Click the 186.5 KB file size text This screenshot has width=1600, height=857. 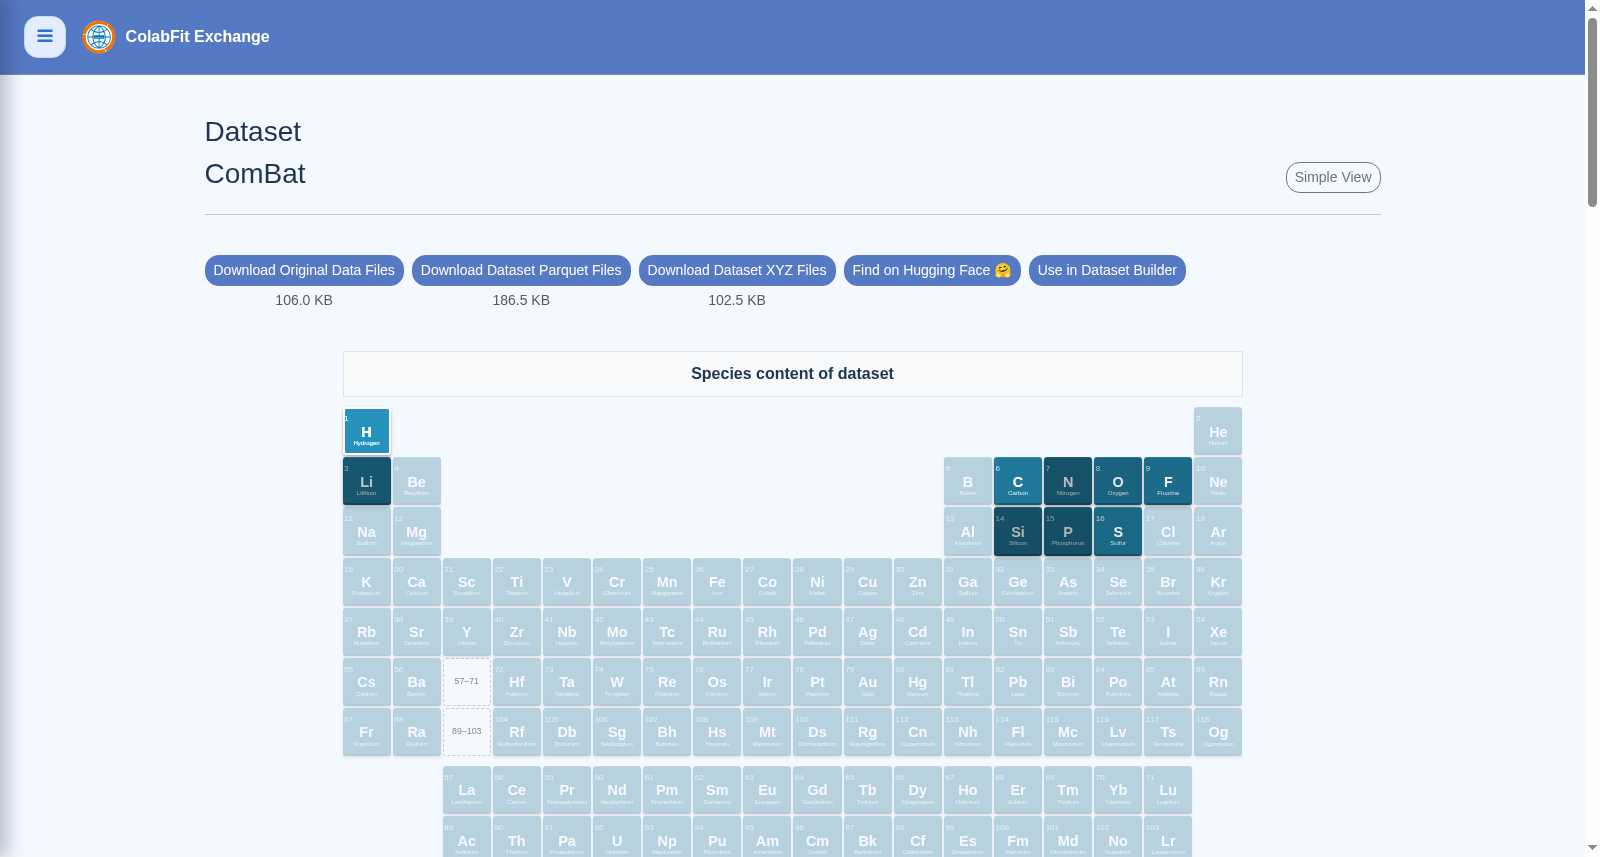[x=521, y=300]
